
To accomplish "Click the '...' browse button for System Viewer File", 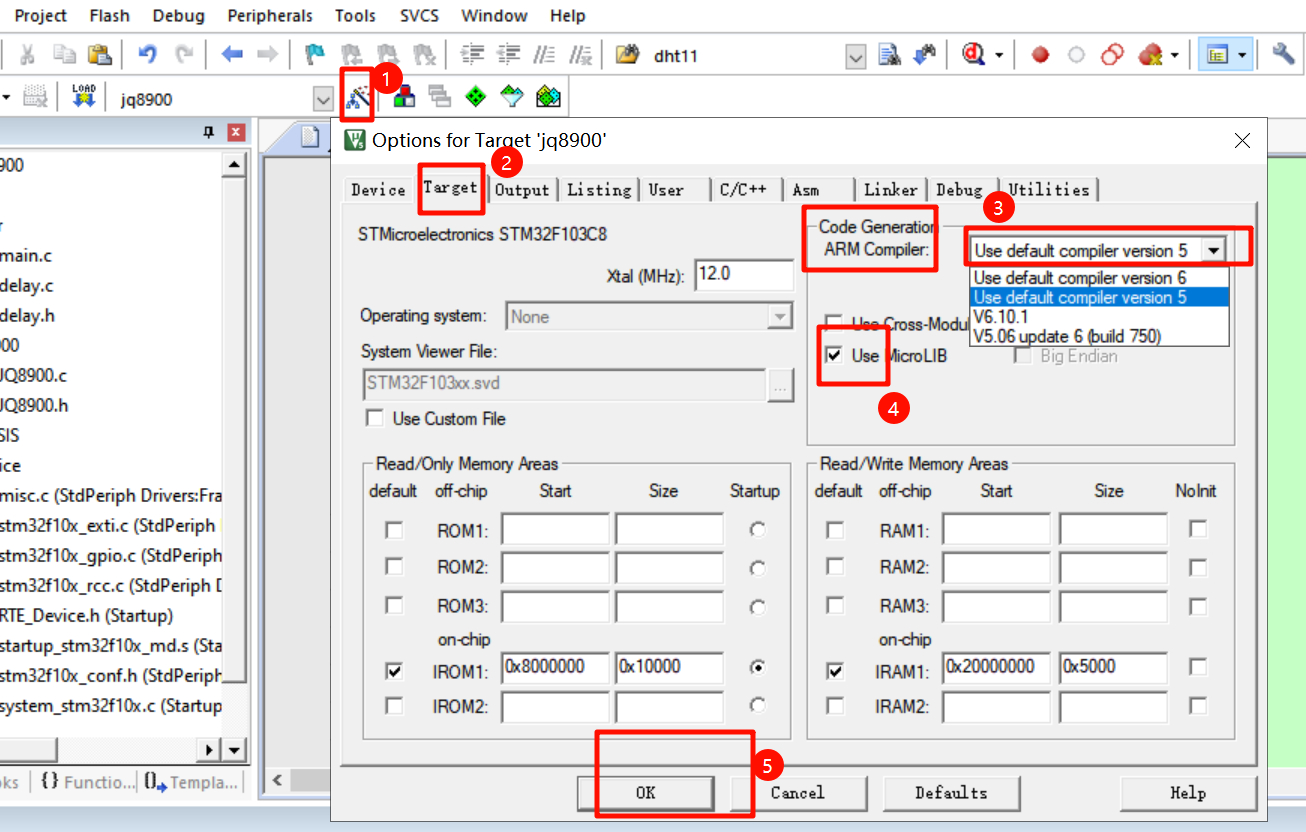I will [780, 384].
